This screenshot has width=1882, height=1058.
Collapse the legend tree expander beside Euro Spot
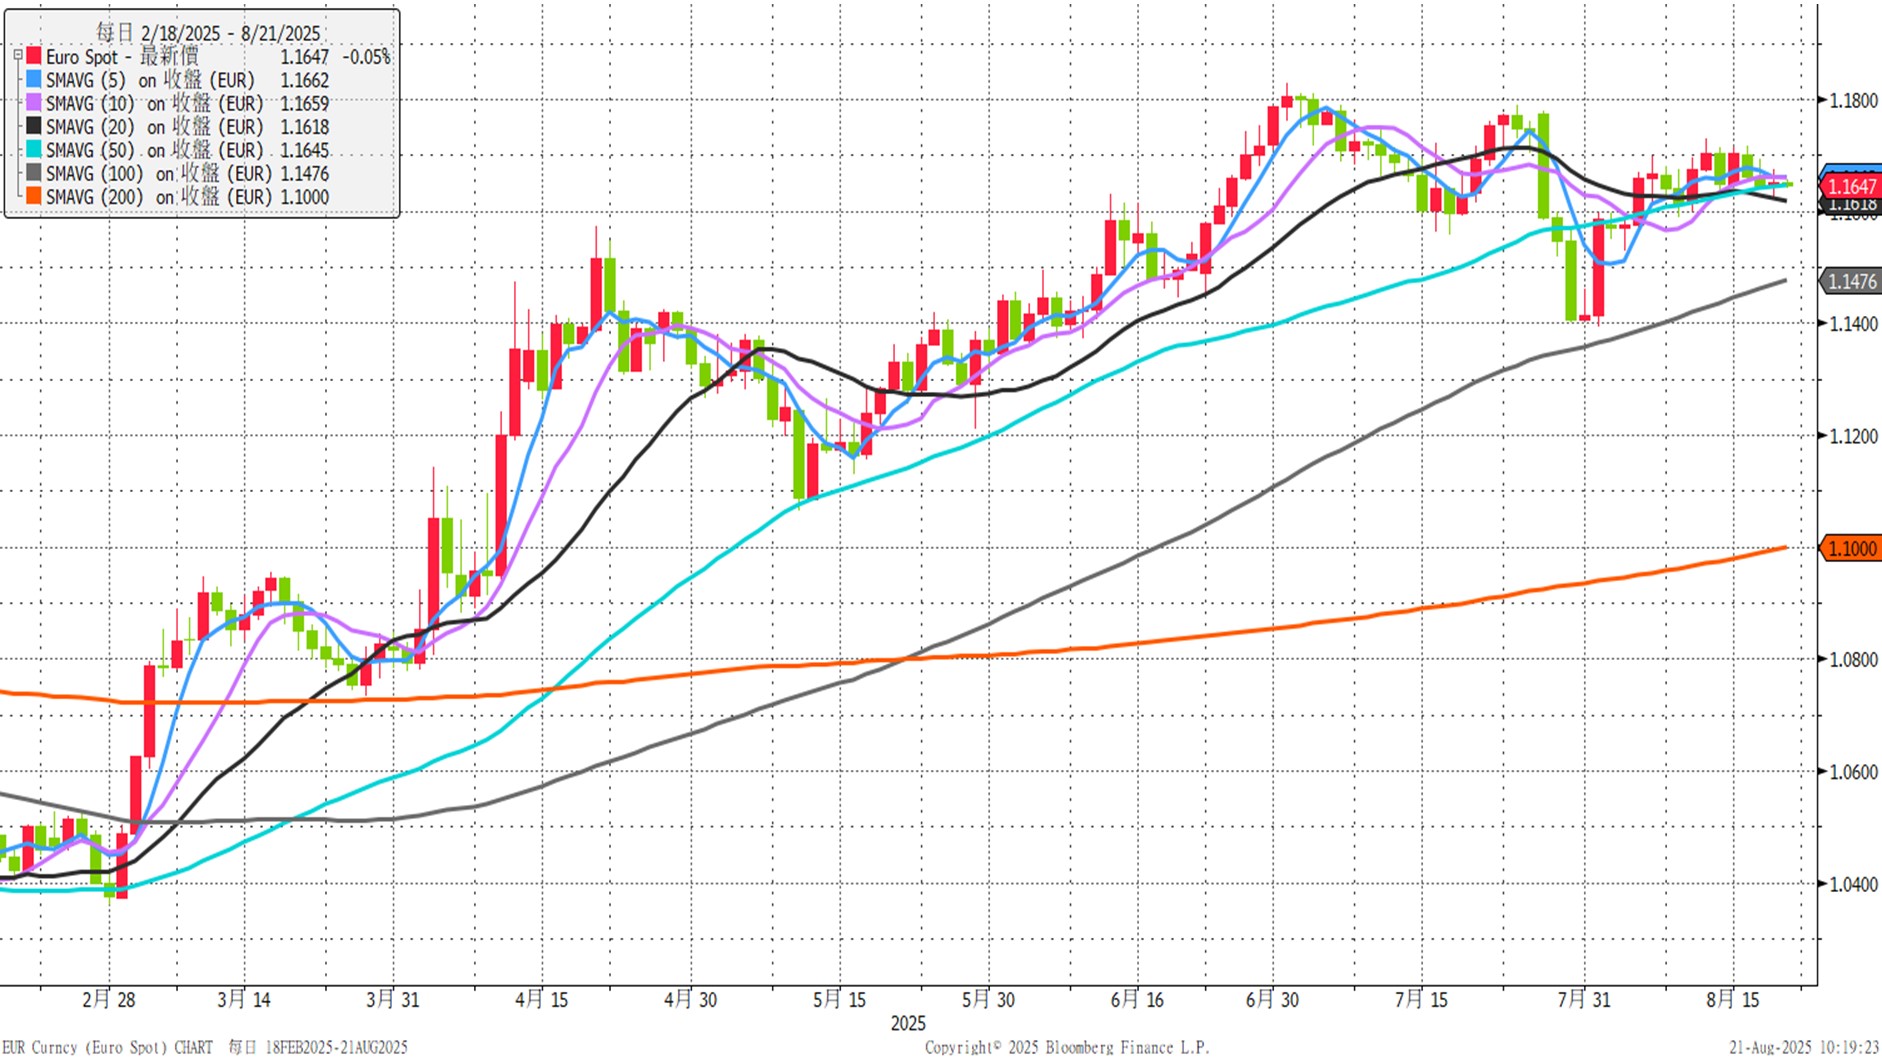coord(18,56)
